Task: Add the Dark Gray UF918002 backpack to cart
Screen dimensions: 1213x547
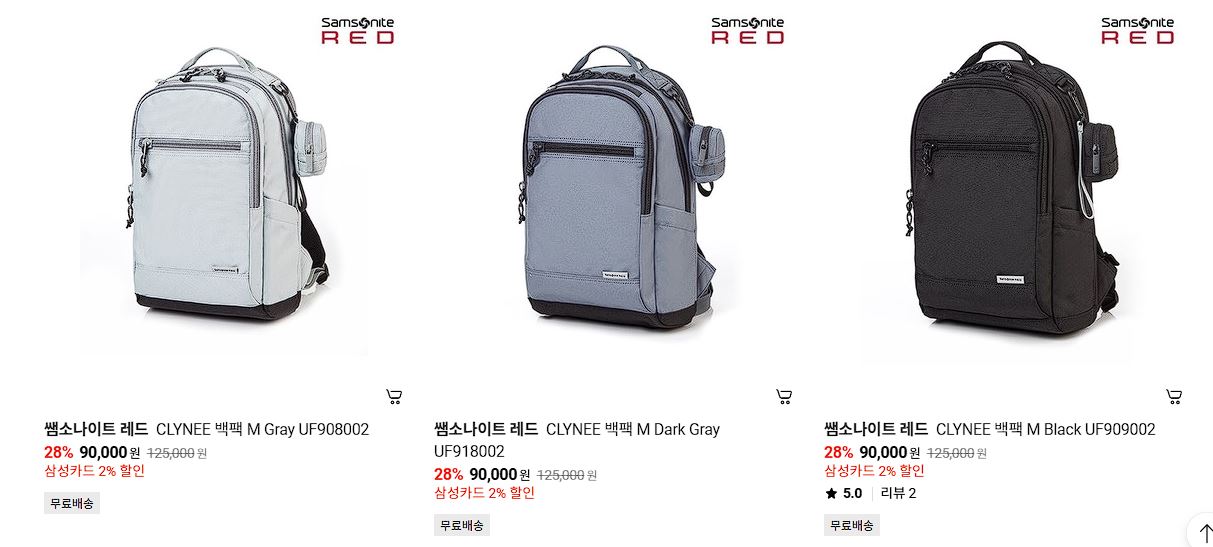Action: coord(784,397)
